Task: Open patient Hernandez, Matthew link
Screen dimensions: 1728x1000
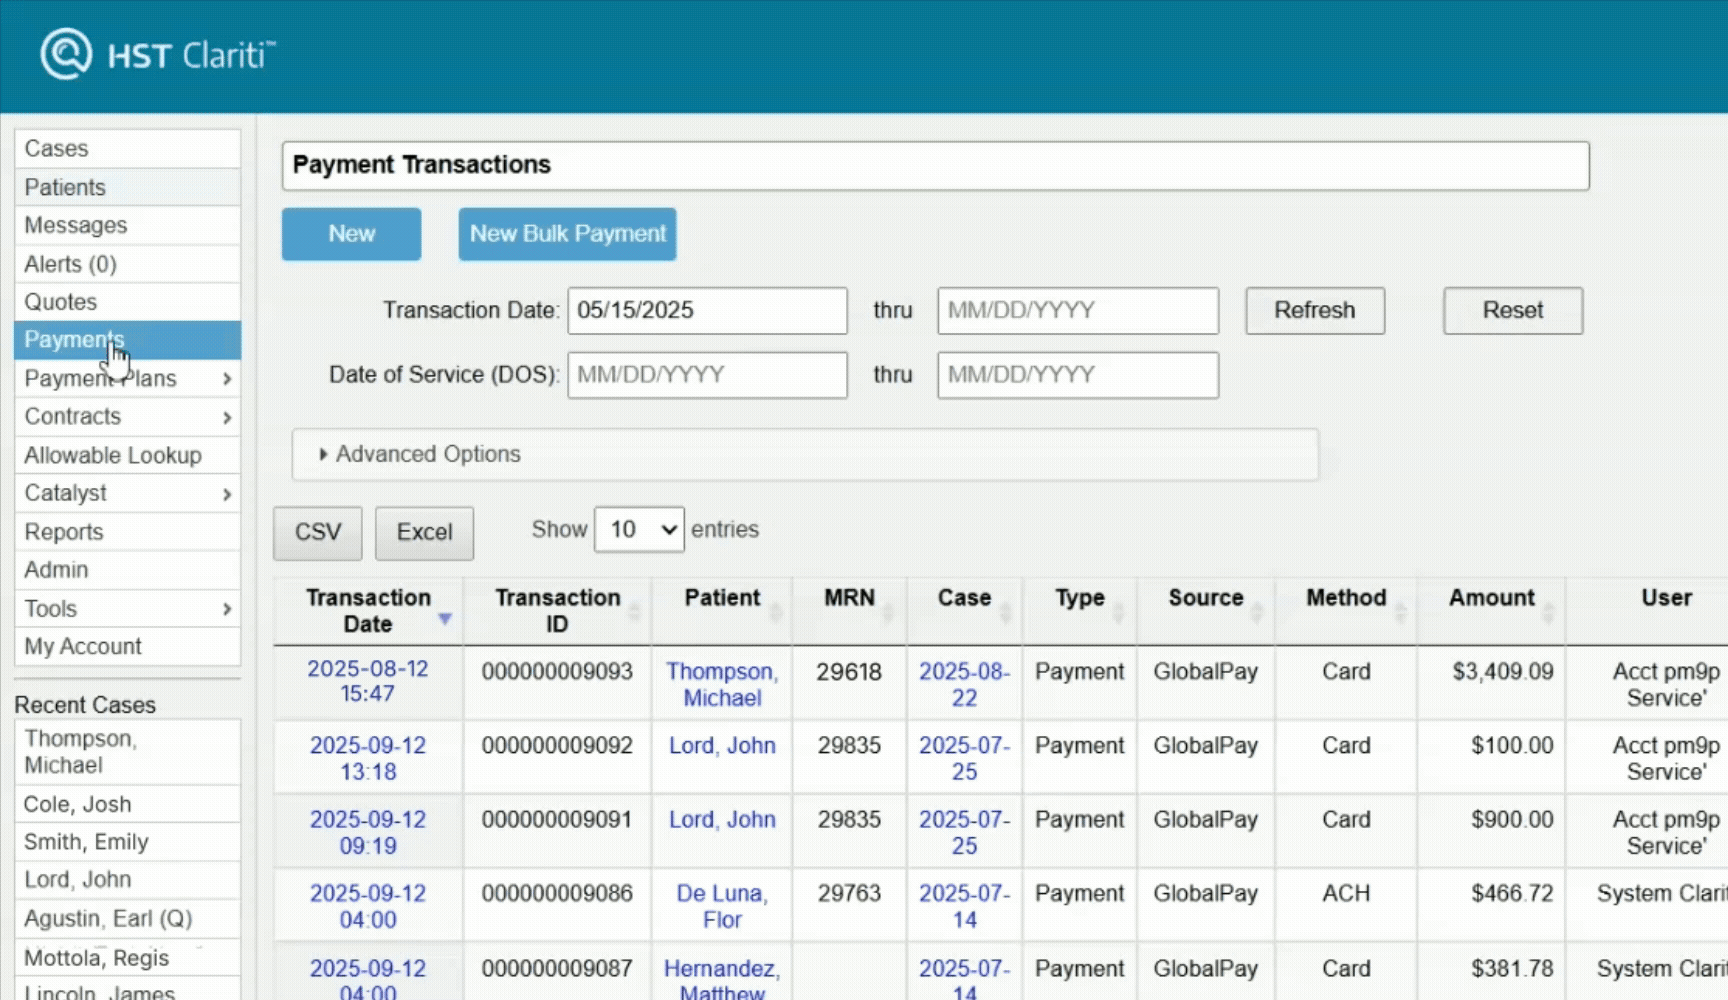Action: (722, 980)
